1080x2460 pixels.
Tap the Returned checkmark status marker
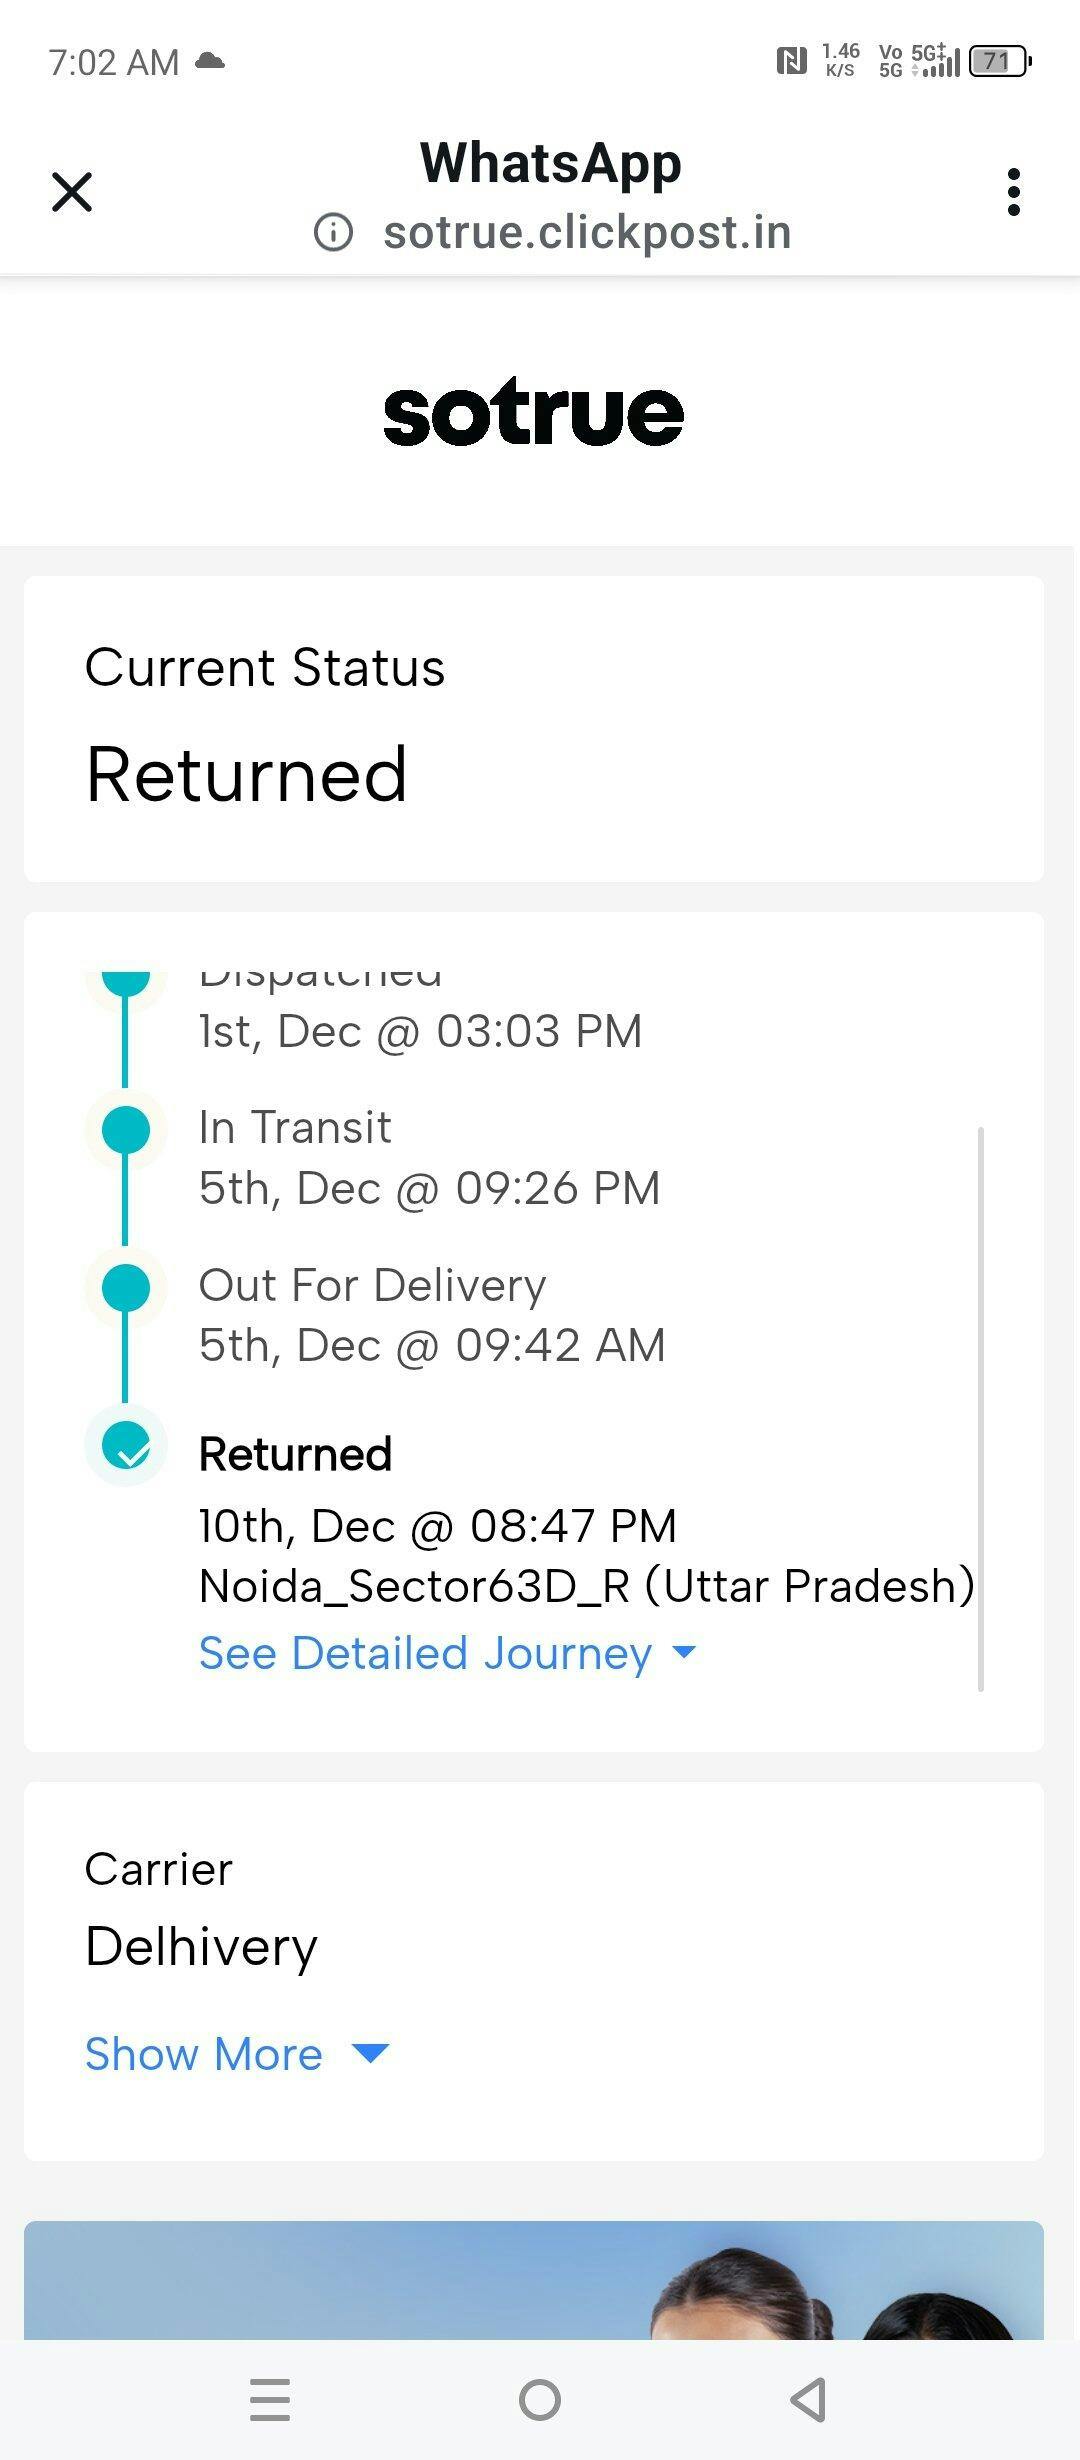[126, 1445]
